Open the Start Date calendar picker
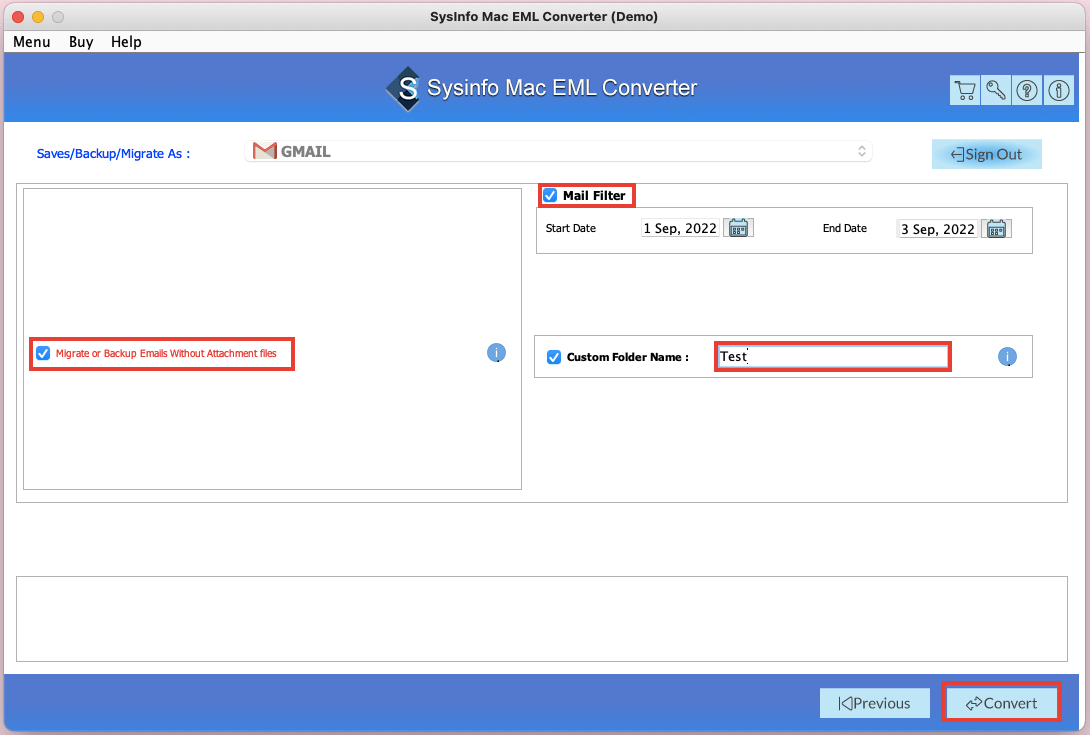 coord(738,228)
